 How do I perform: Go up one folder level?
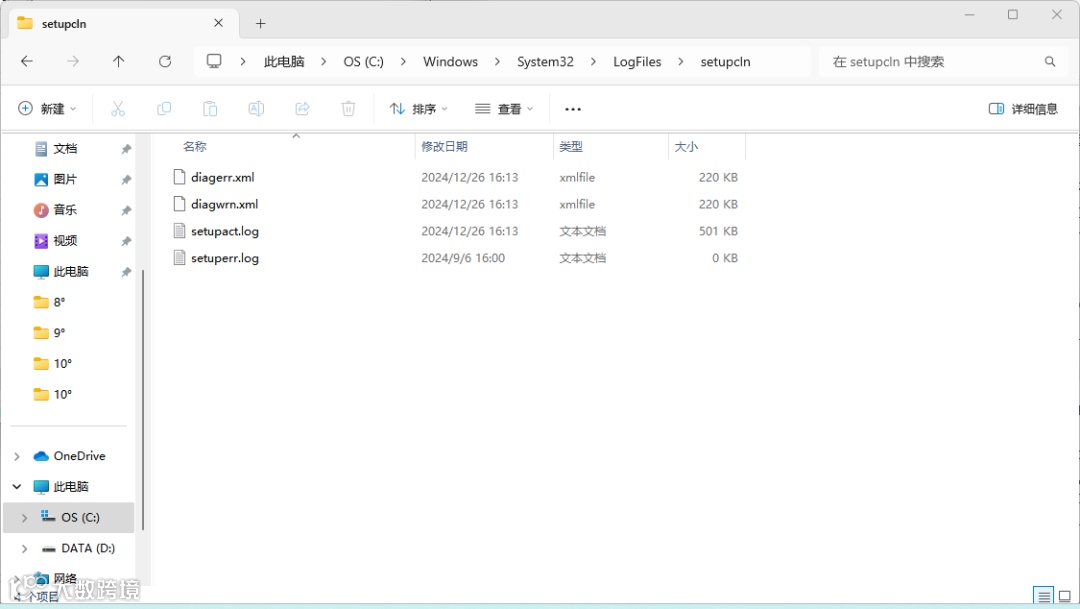(118, 61)
